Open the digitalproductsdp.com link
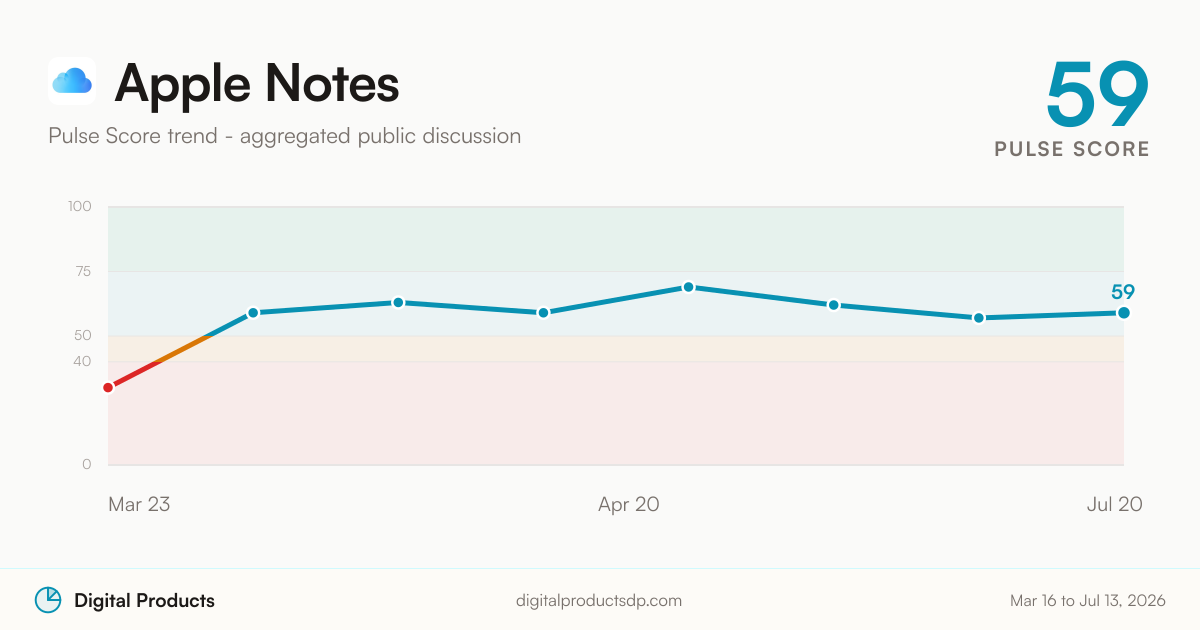The width and height of the screenshot is (1200, 630). [599, 601]
